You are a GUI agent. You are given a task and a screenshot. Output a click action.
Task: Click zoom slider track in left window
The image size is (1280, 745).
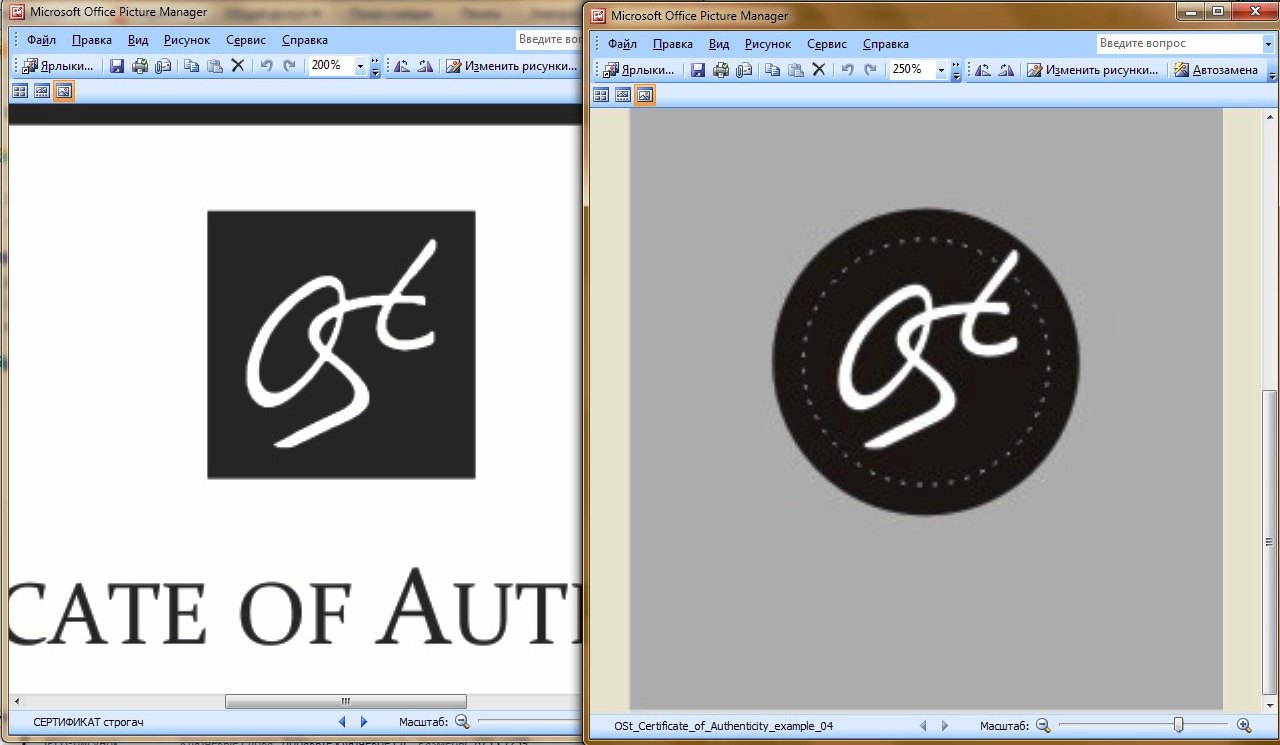tap(530, 721)
